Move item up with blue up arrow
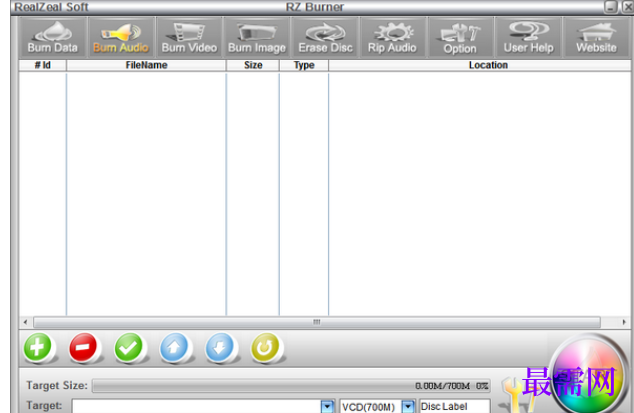The image size is (634, 413). click(x=174, y=347)
